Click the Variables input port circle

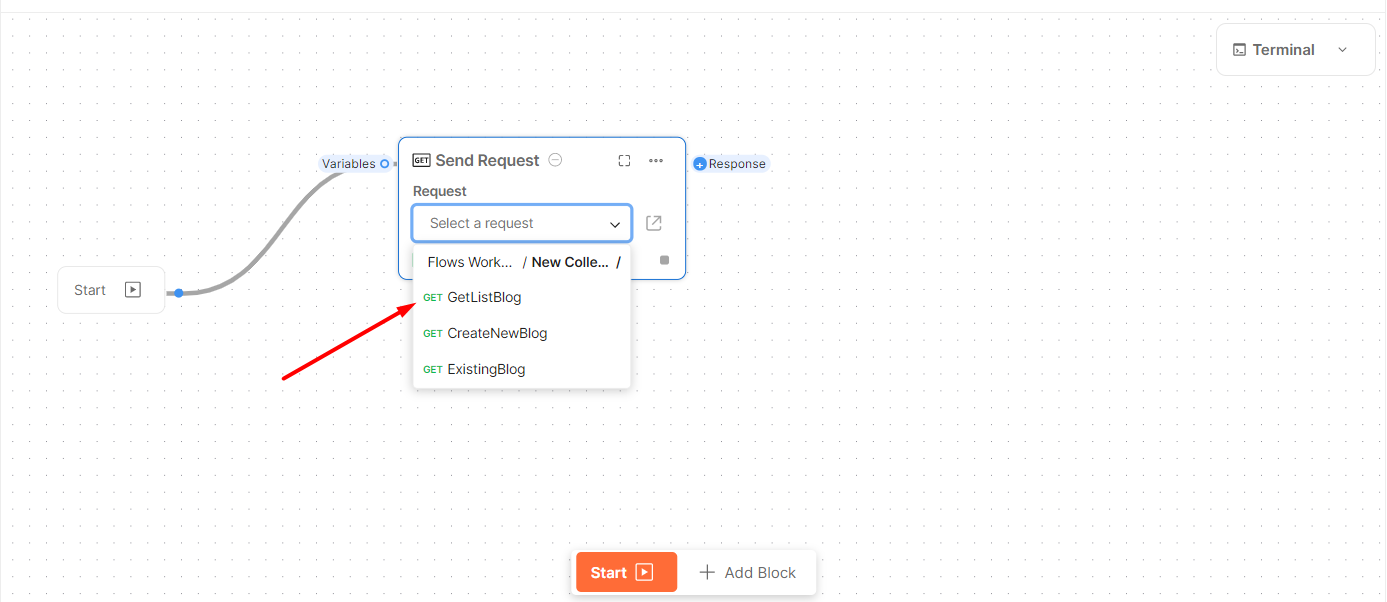(x=384, y=164)
